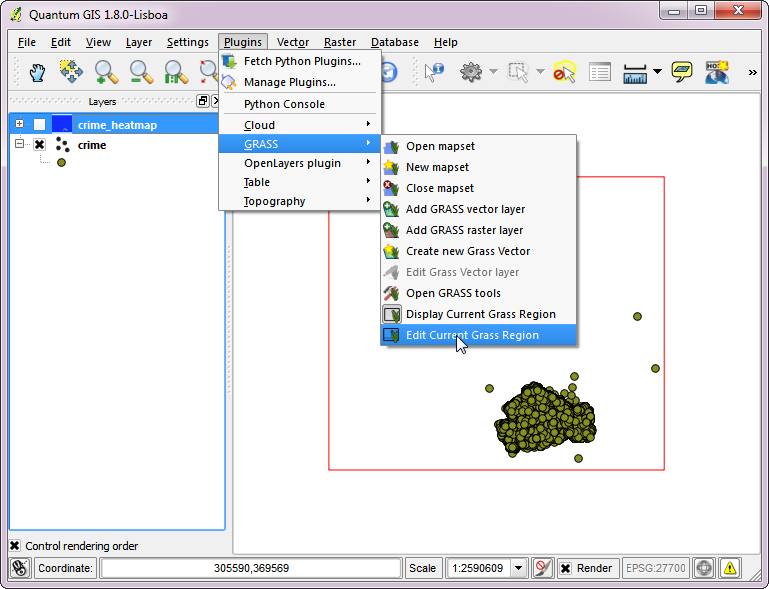
Task: Click the EPSG:27700 CRS button
Action: [655, 568]
